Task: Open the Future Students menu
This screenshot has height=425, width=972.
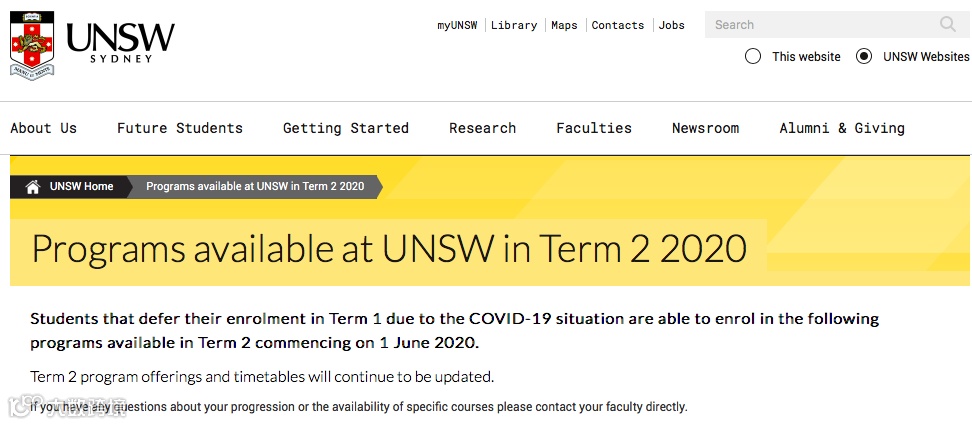Action: tap(180, 128)
